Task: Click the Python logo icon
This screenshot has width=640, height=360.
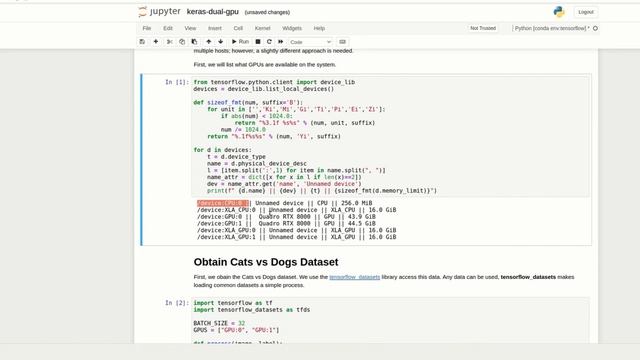Action: [559, 12]
